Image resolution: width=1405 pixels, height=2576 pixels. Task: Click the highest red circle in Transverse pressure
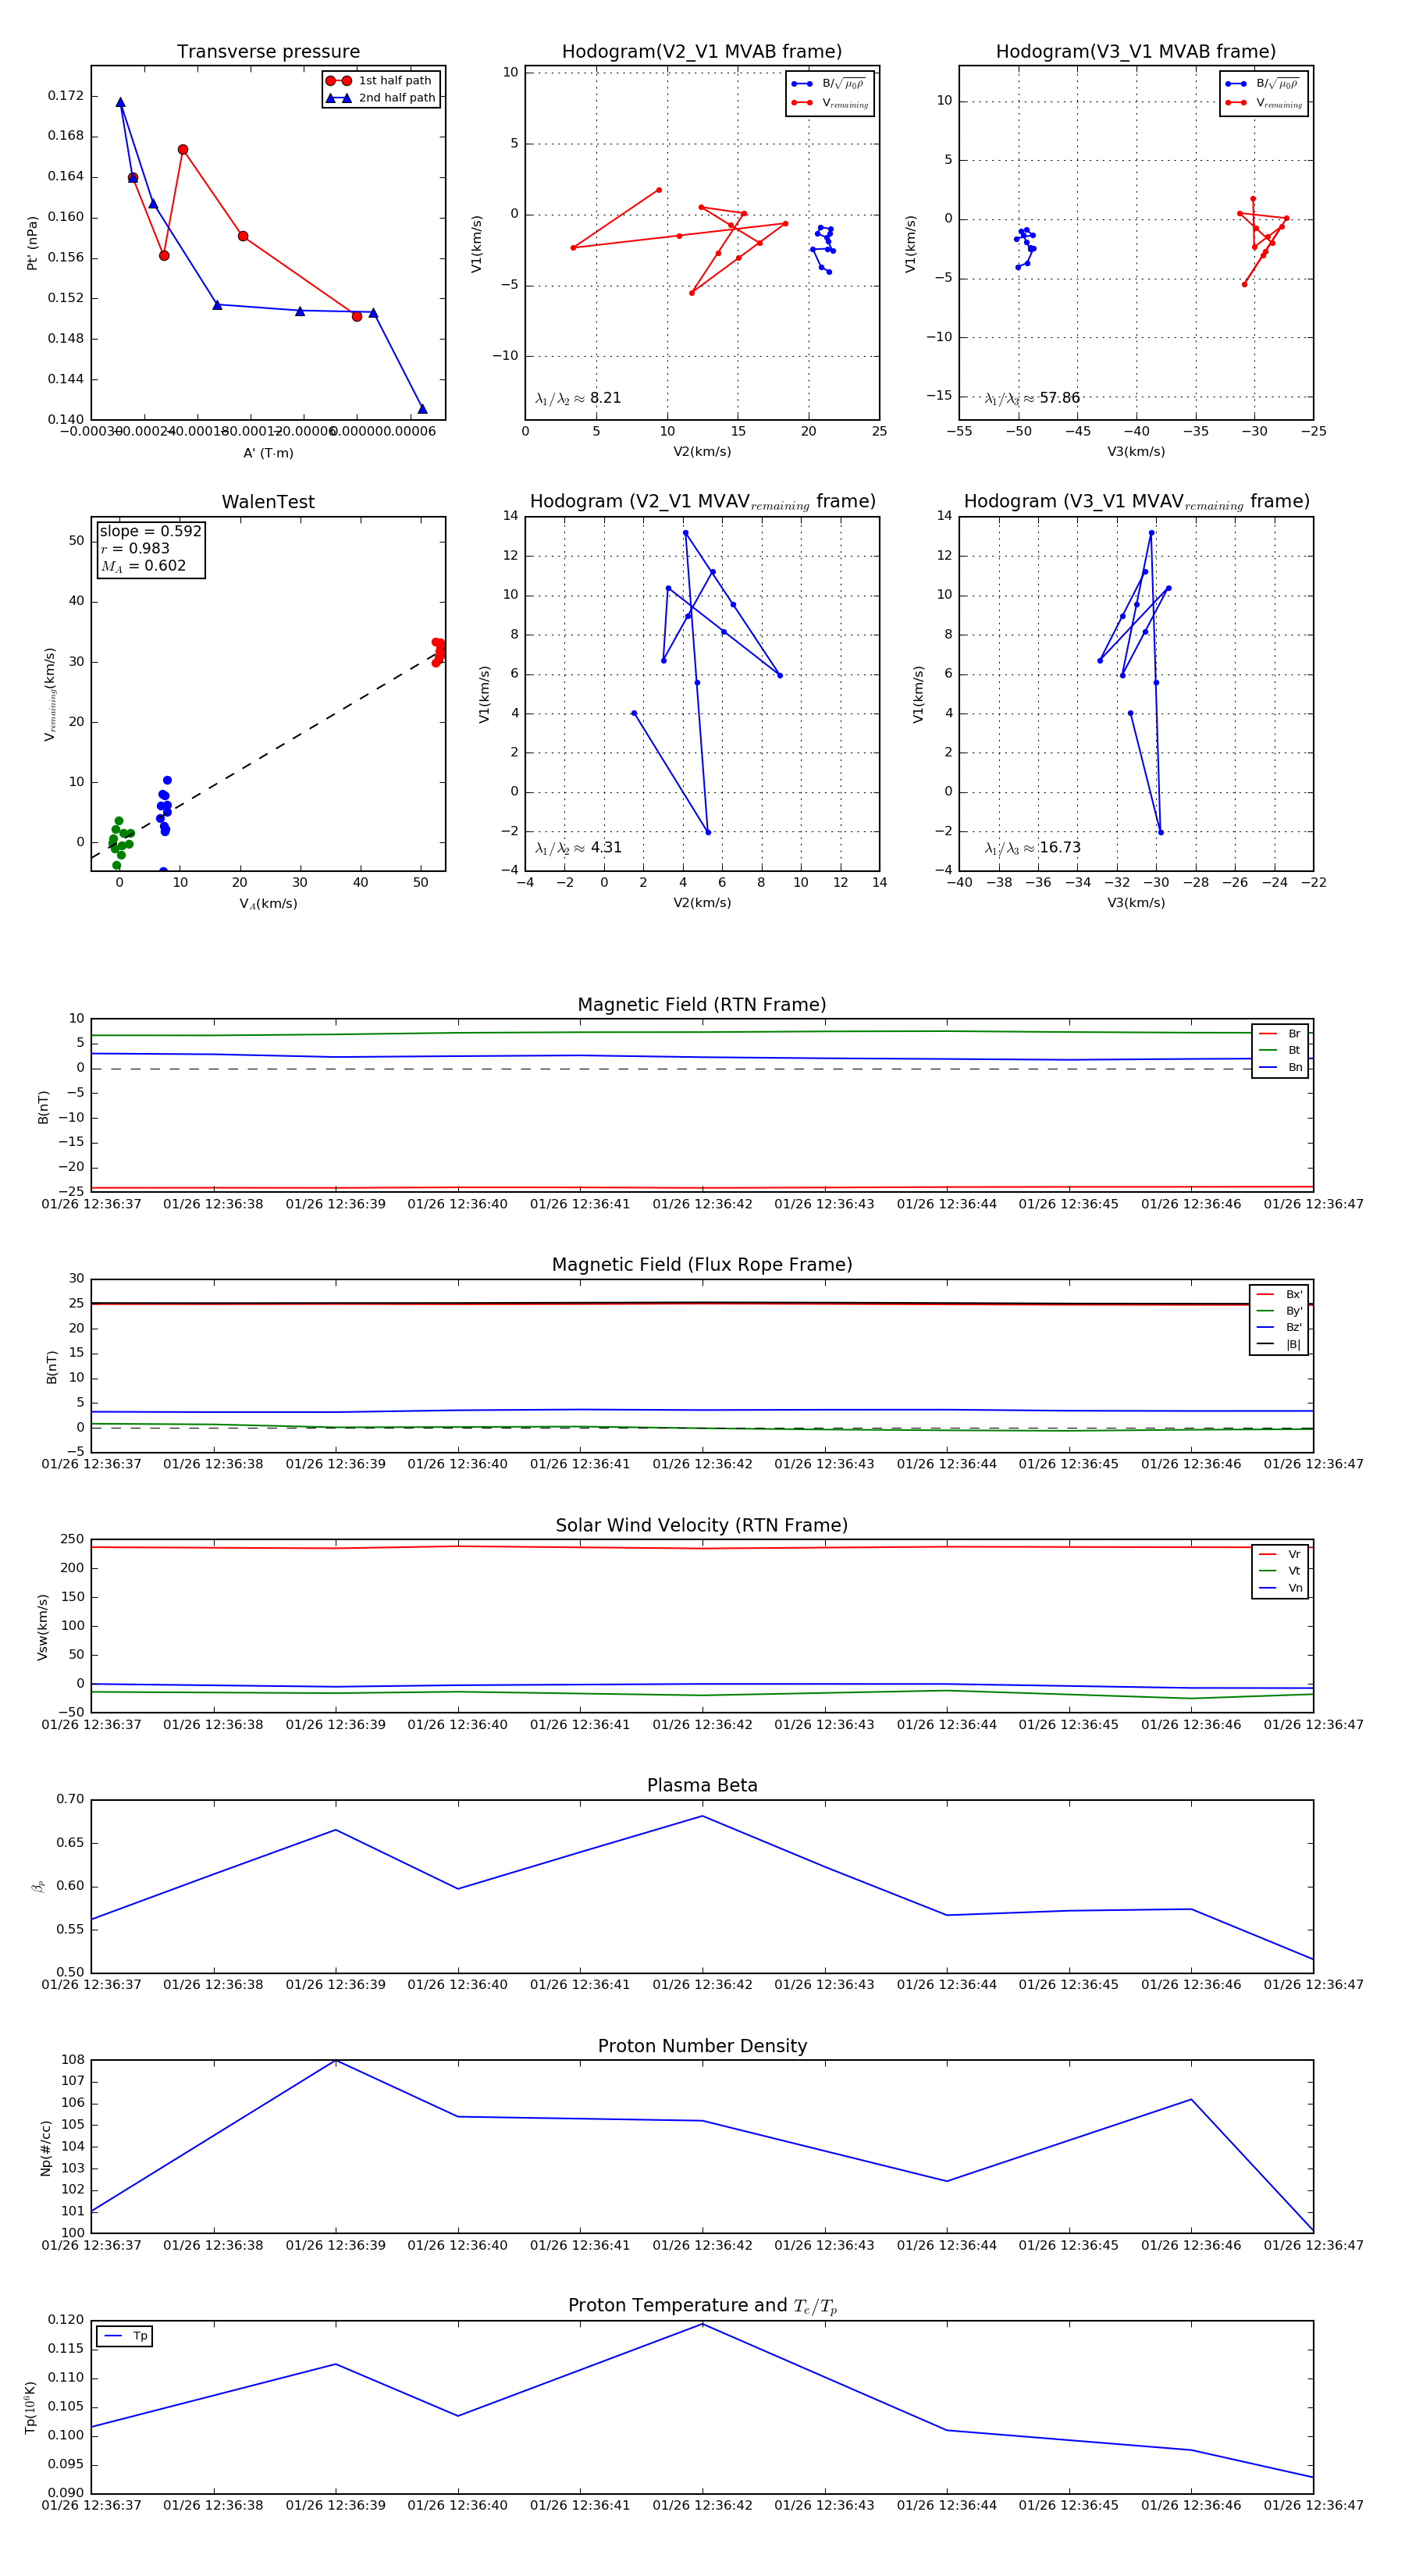[x=183, y=150]
